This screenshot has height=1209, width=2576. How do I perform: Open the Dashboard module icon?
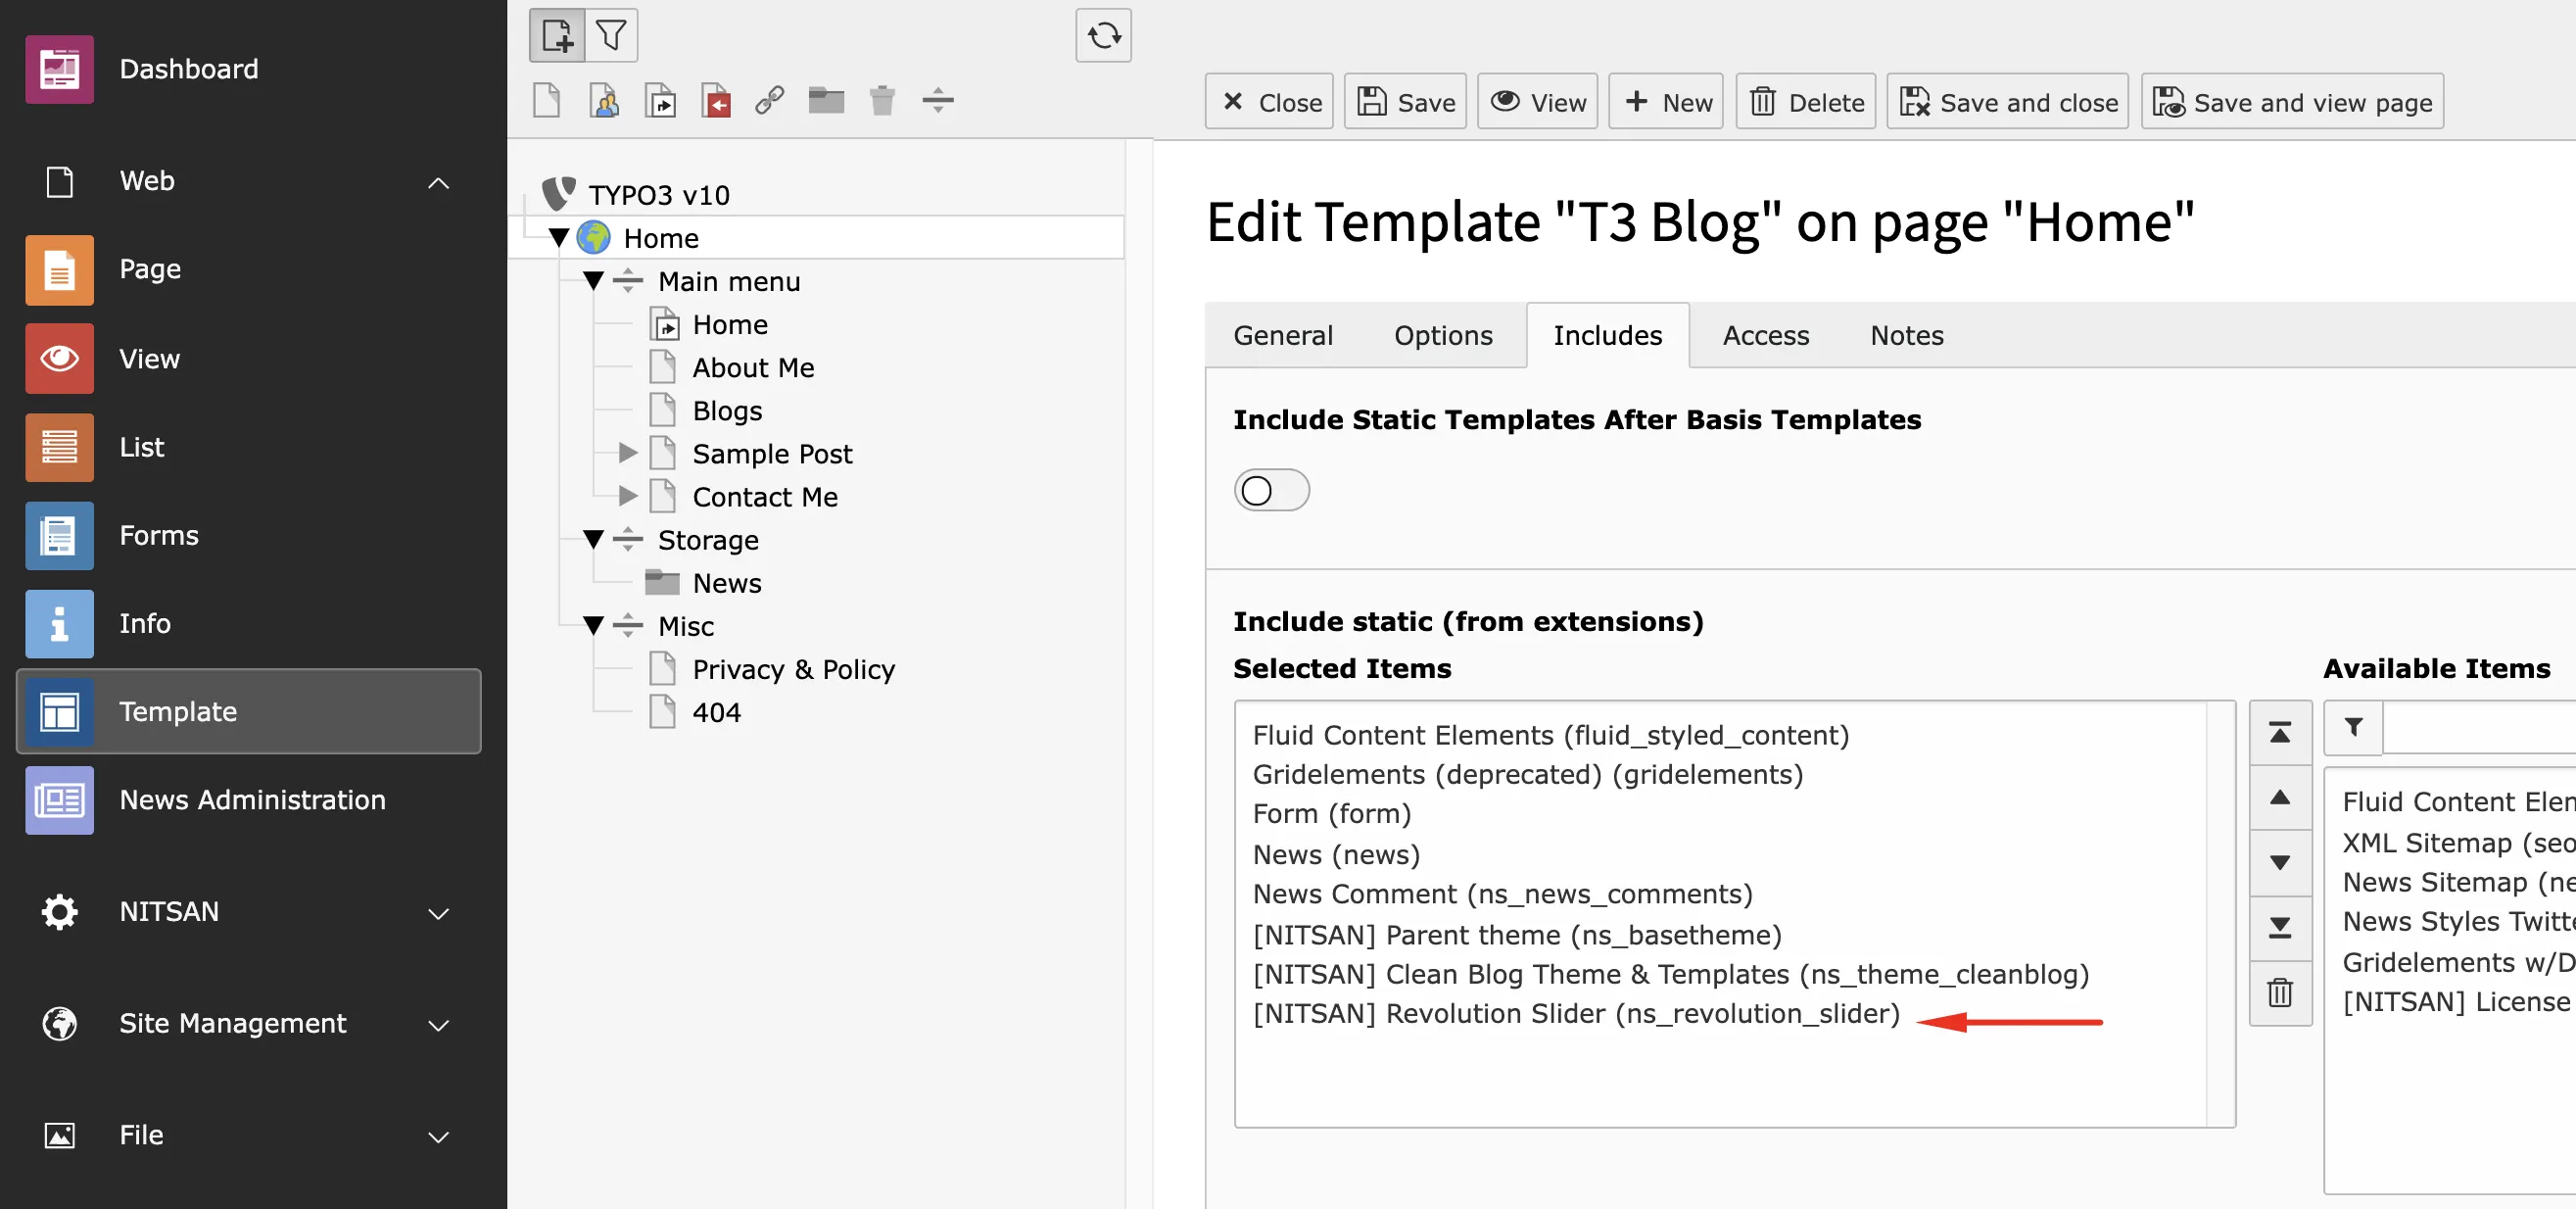[59, 69]
